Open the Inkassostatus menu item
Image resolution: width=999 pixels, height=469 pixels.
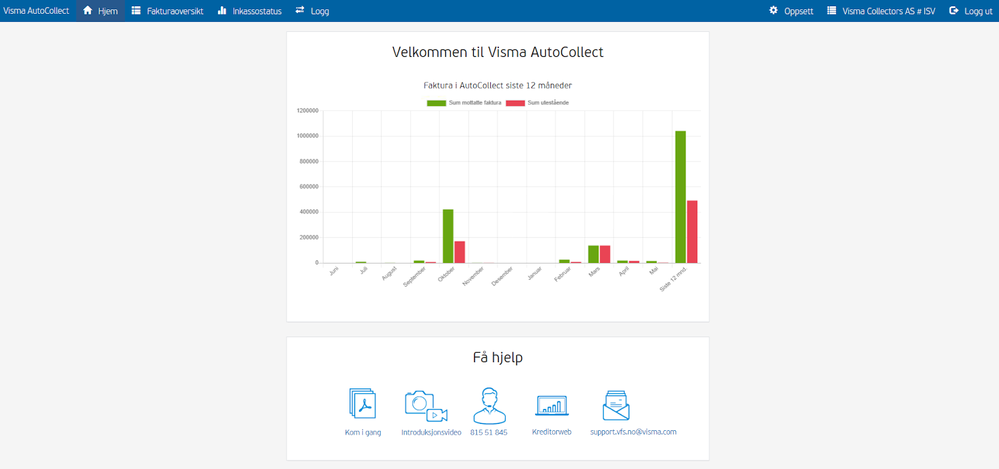pyautogui.click(x=250, y=11)
